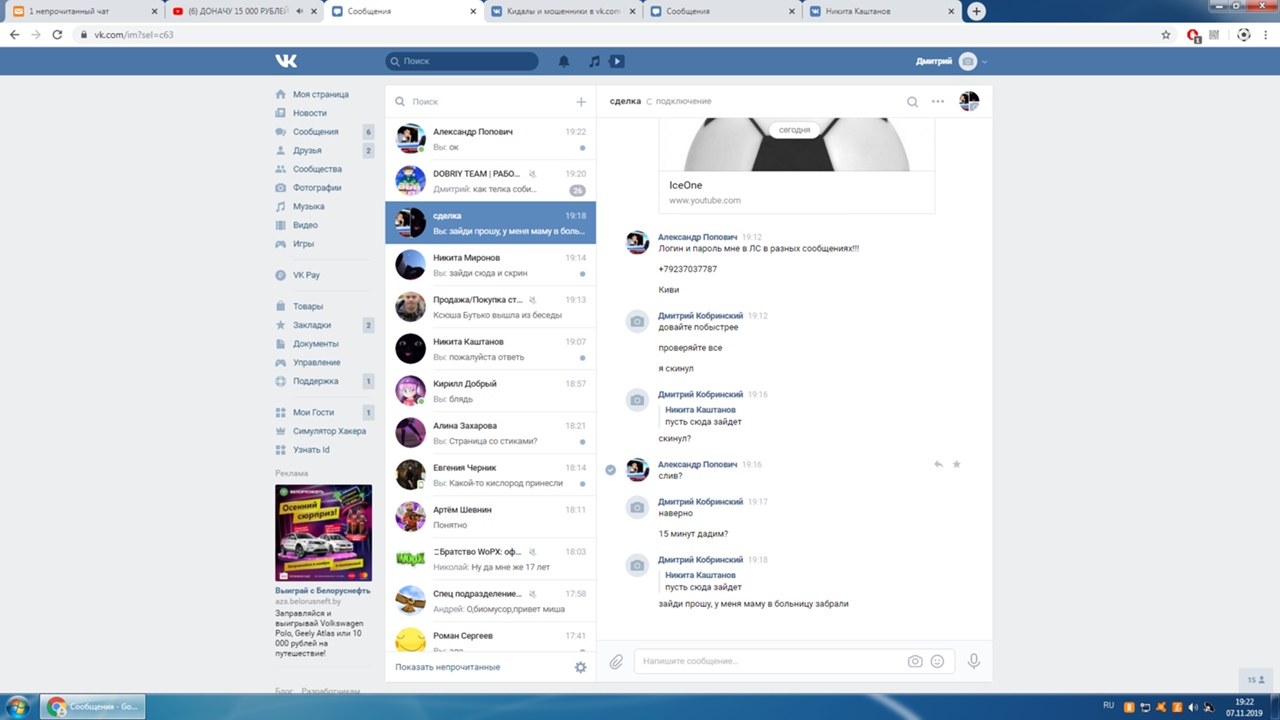
Task: Open dialog settings gear icon
Action: tap(580, 667)
